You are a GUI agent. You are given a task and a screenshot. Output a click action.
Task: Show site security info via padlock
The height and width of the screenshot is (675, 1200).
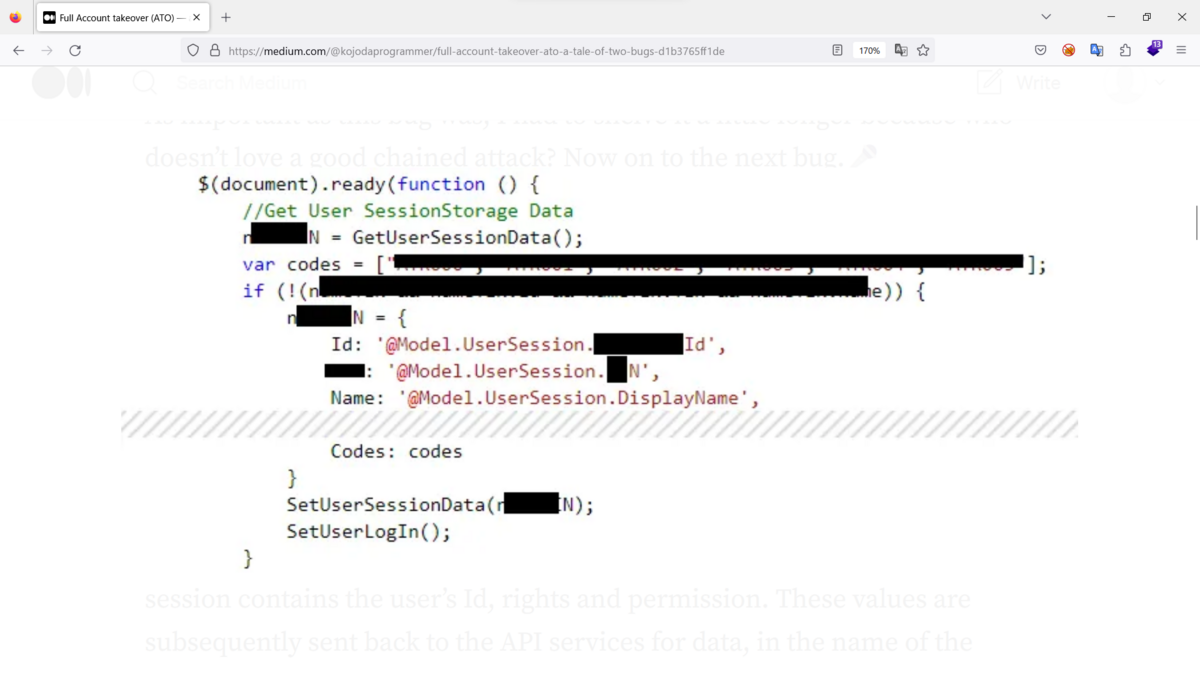tap(215, 50)
